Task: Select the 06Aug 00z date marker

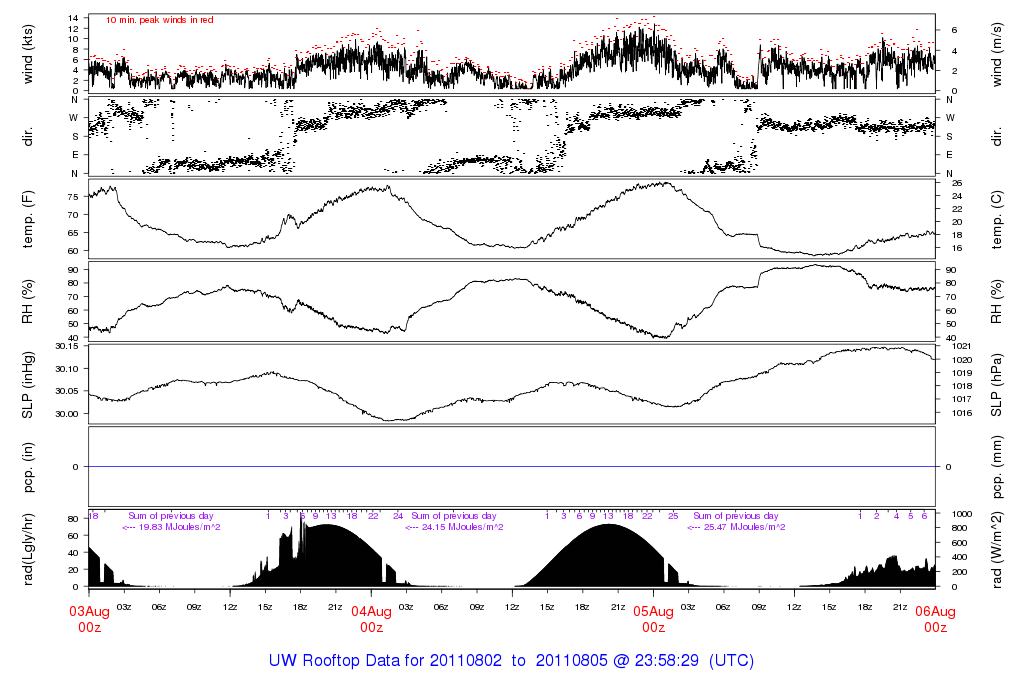Action: (x=935, y=619)
